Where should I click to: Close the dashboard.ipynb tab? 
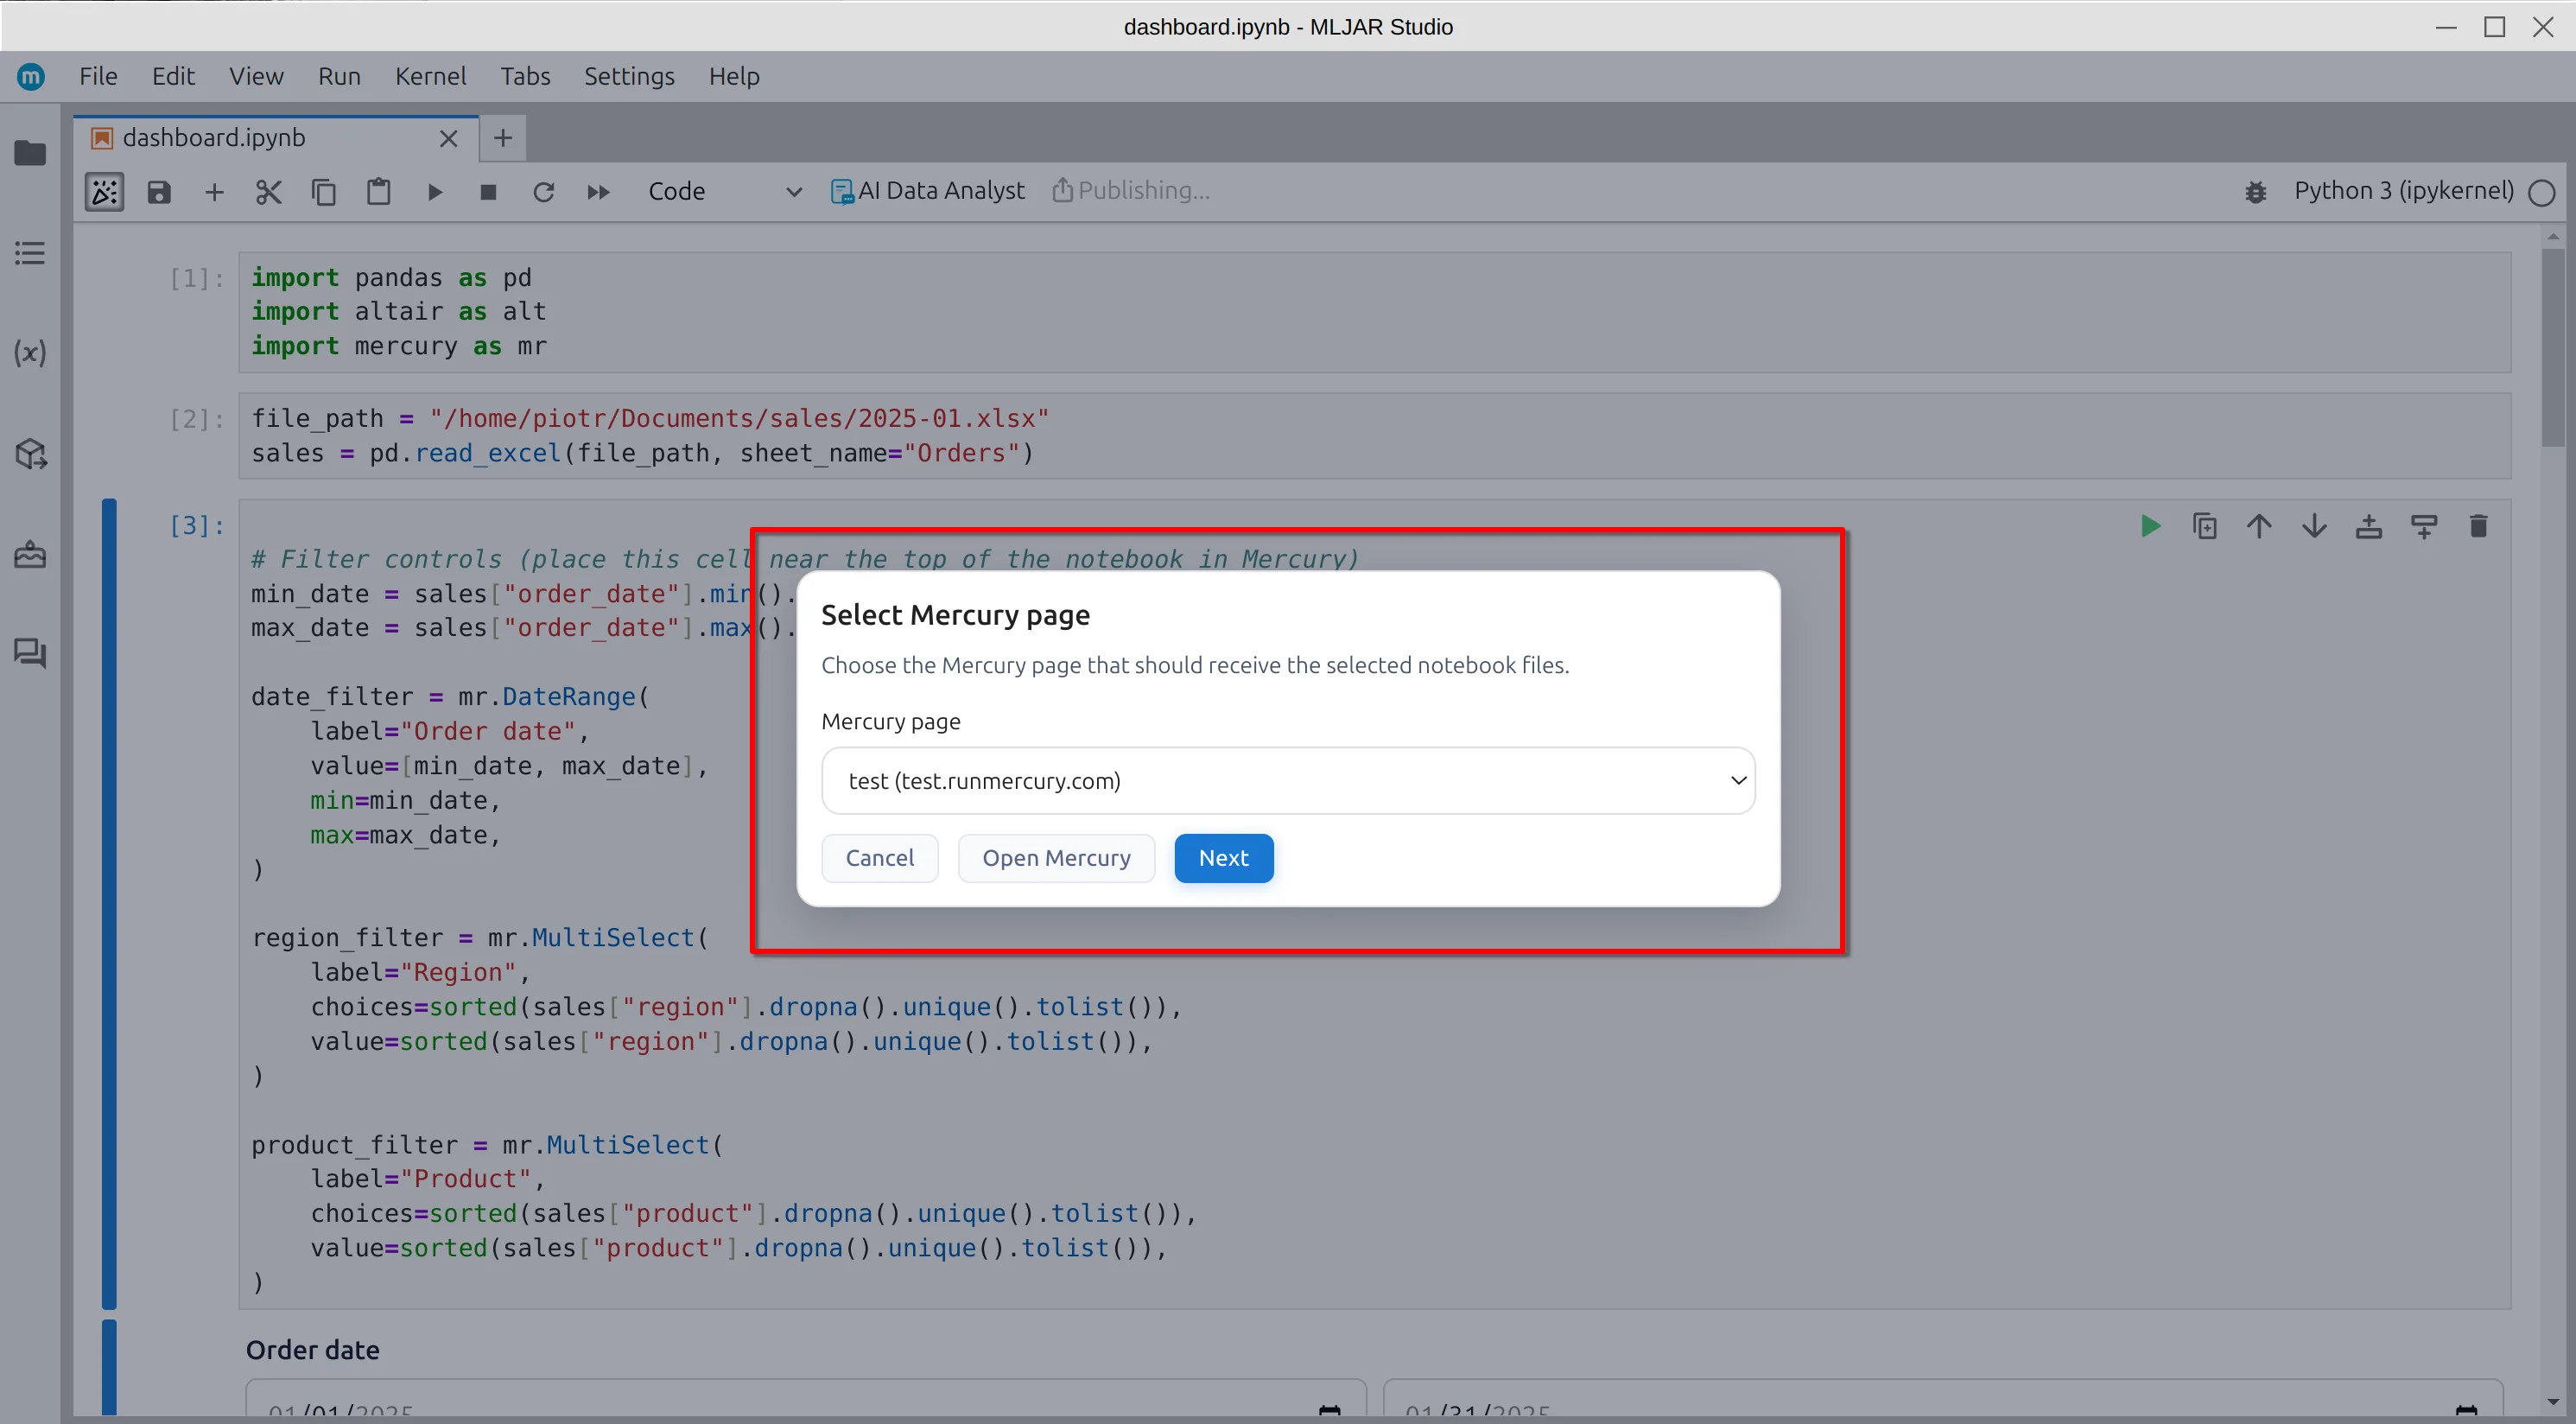pyautogui.click(x=449, y=139)
